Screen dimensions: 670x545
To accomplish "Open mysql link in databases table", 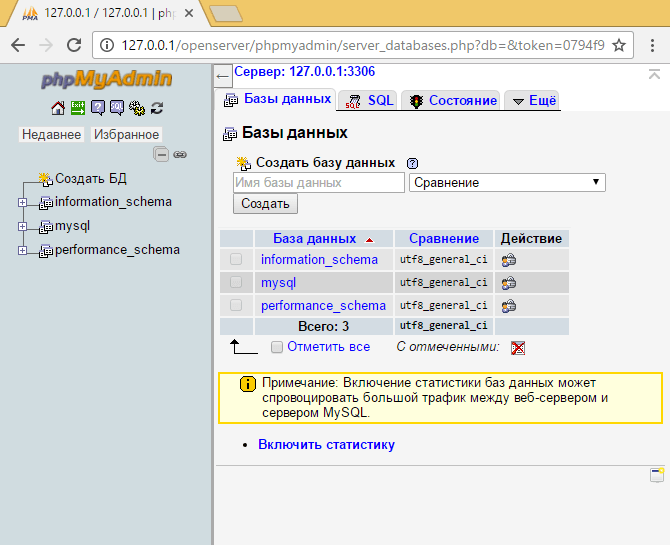I will tap(278, 283).
